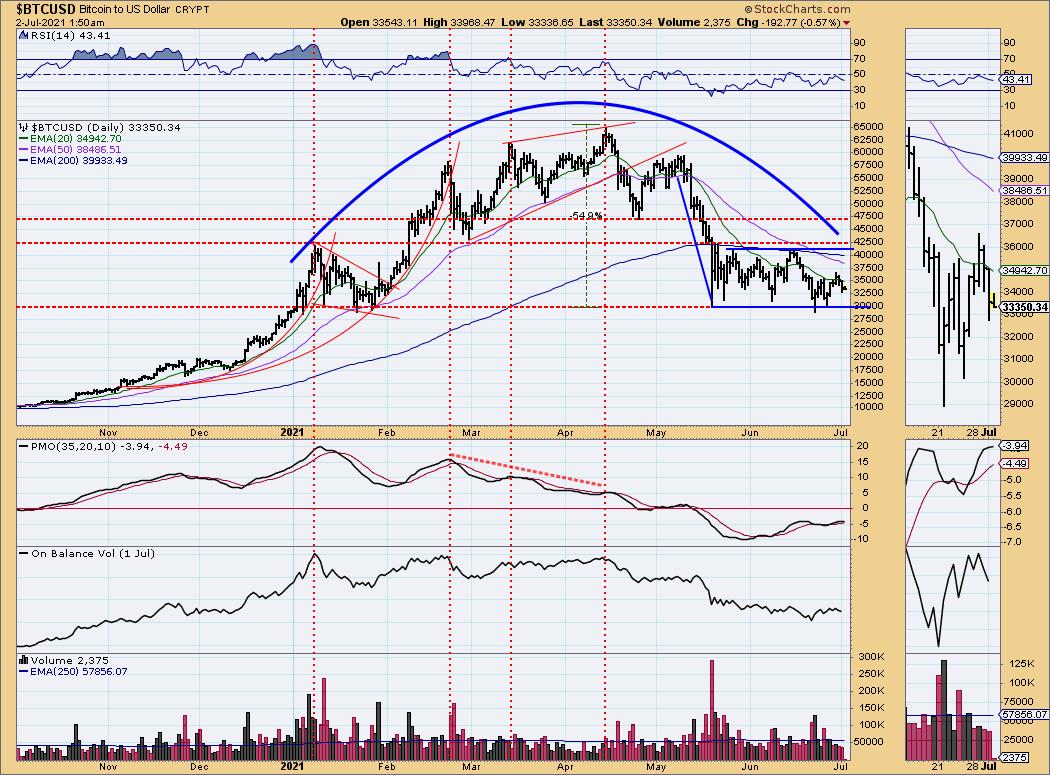Click the 41000 axis label in zoom panel

click(1019, 133)
